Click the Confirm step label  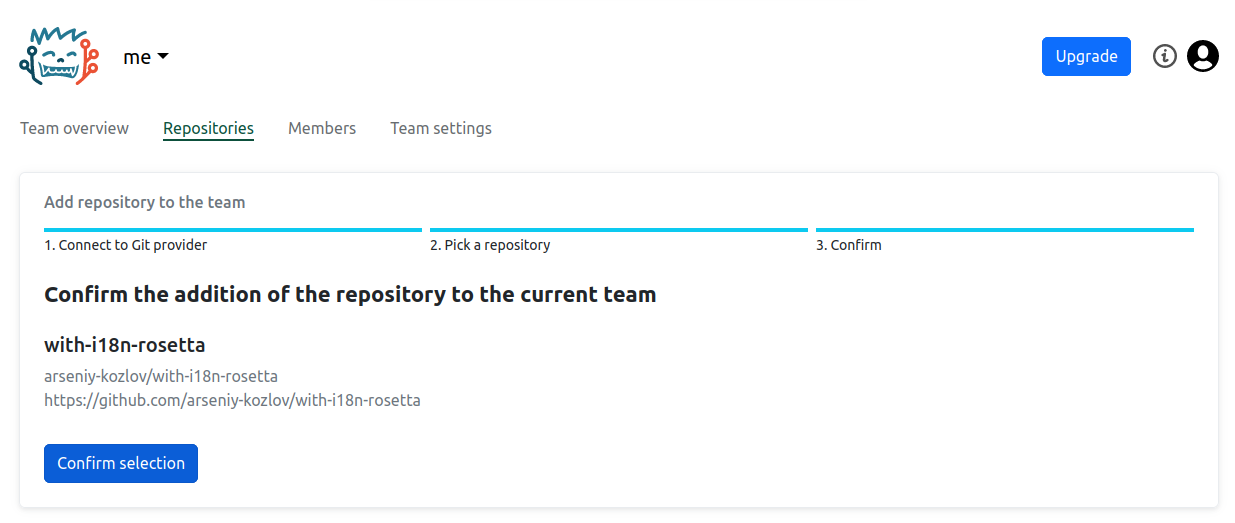[x=849, y=245]
